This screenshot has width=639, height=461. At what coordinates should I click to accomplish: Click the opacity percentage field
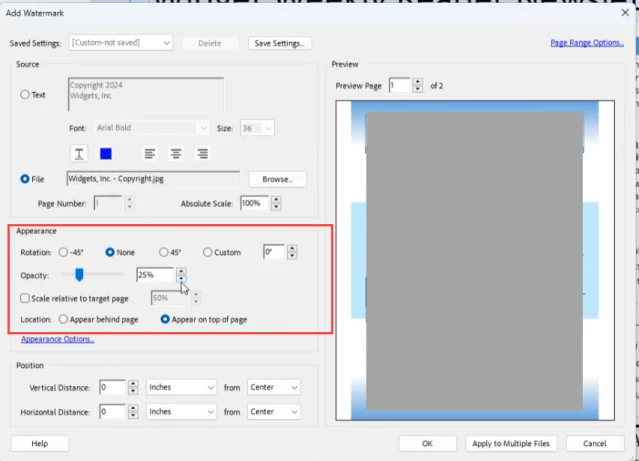[x=155, y=275]
